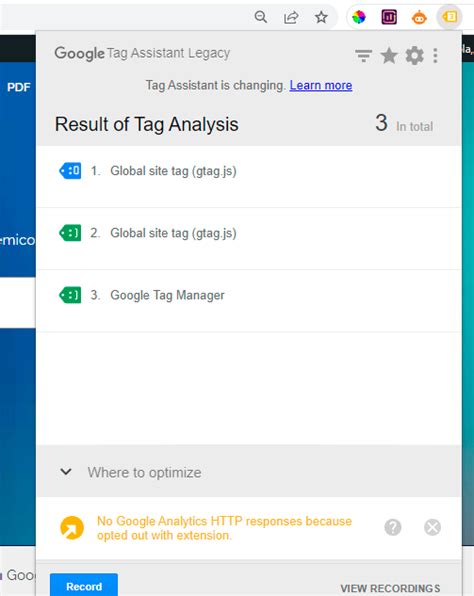Open the three-dot more options menu
The height and width of the screenshot is (596, 474).
pos(435,56)
